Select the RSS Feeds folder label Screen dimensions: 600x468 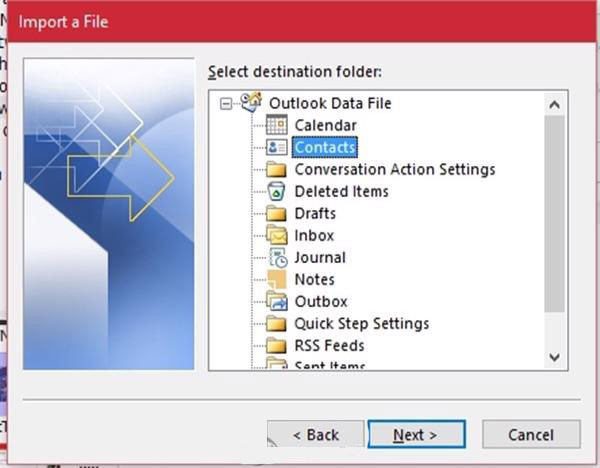pyautogui.click(x=329, y=346)
